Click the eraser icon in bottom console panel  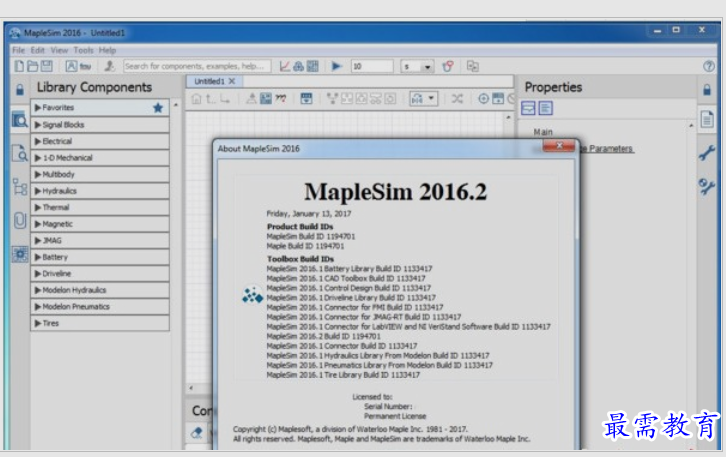[197, 433]
